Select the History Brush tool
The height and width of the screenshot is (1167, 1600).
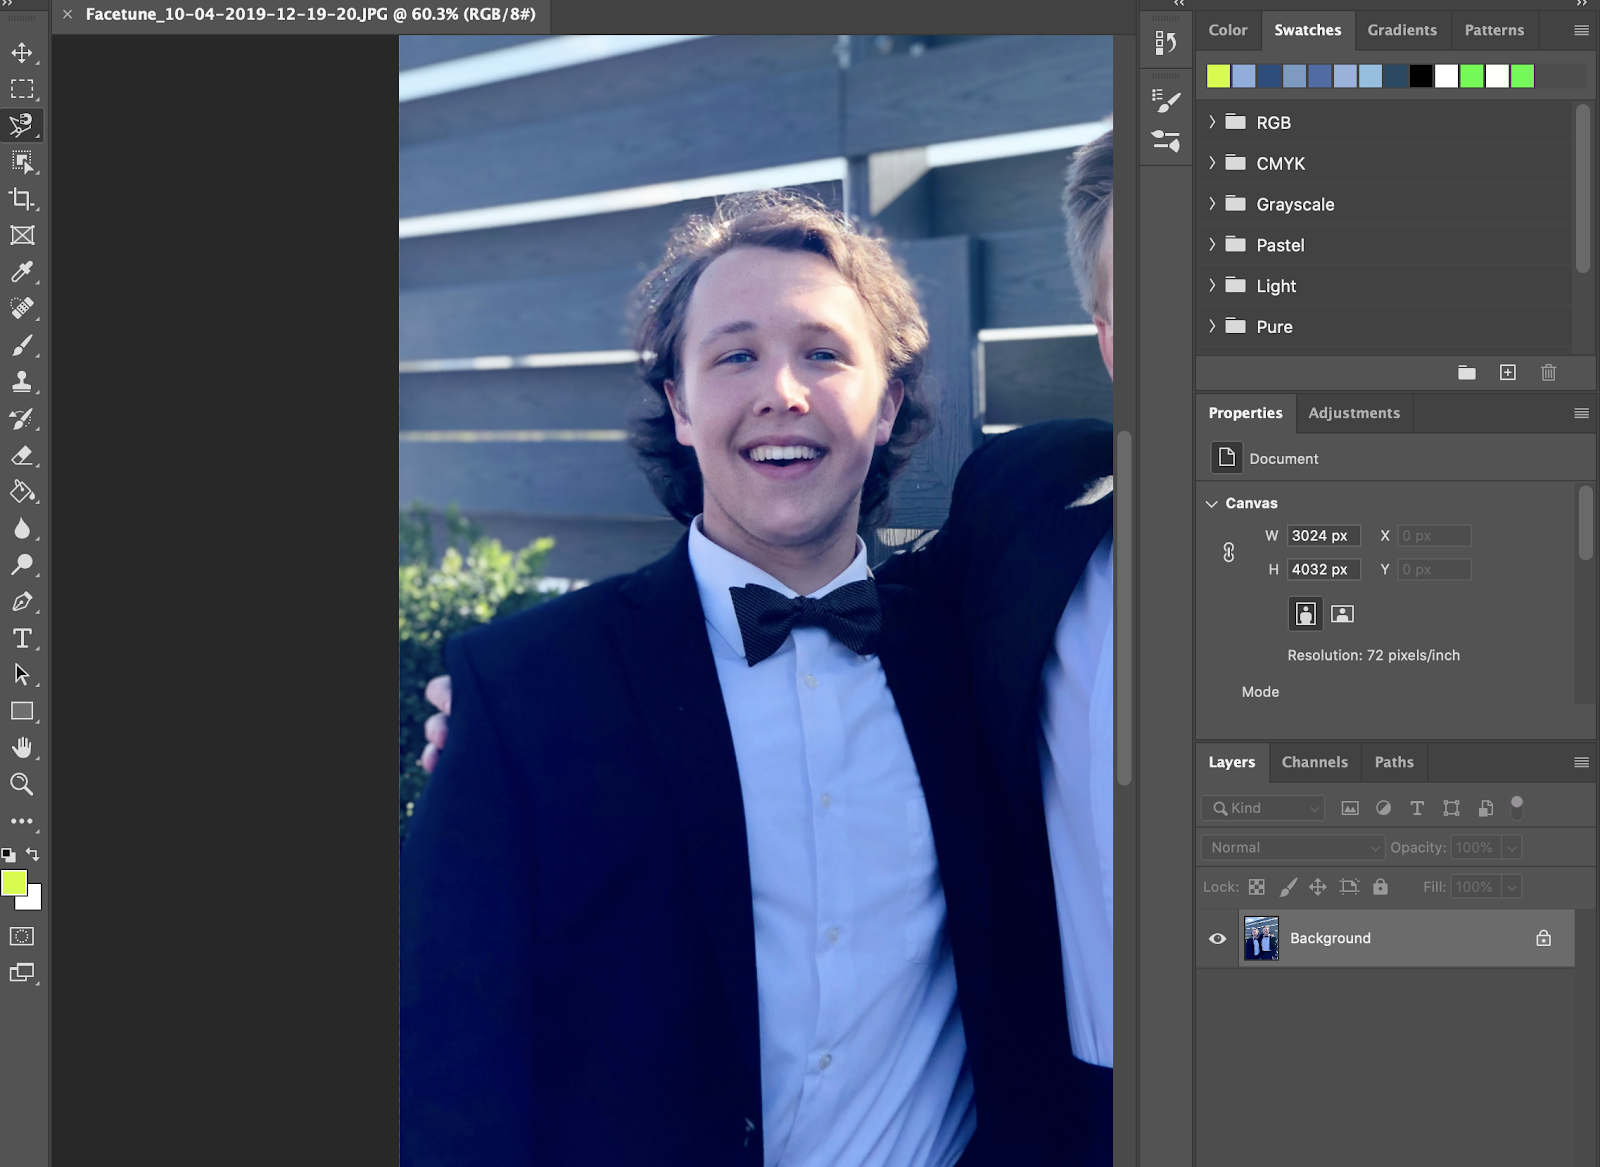tap(22, 418)
